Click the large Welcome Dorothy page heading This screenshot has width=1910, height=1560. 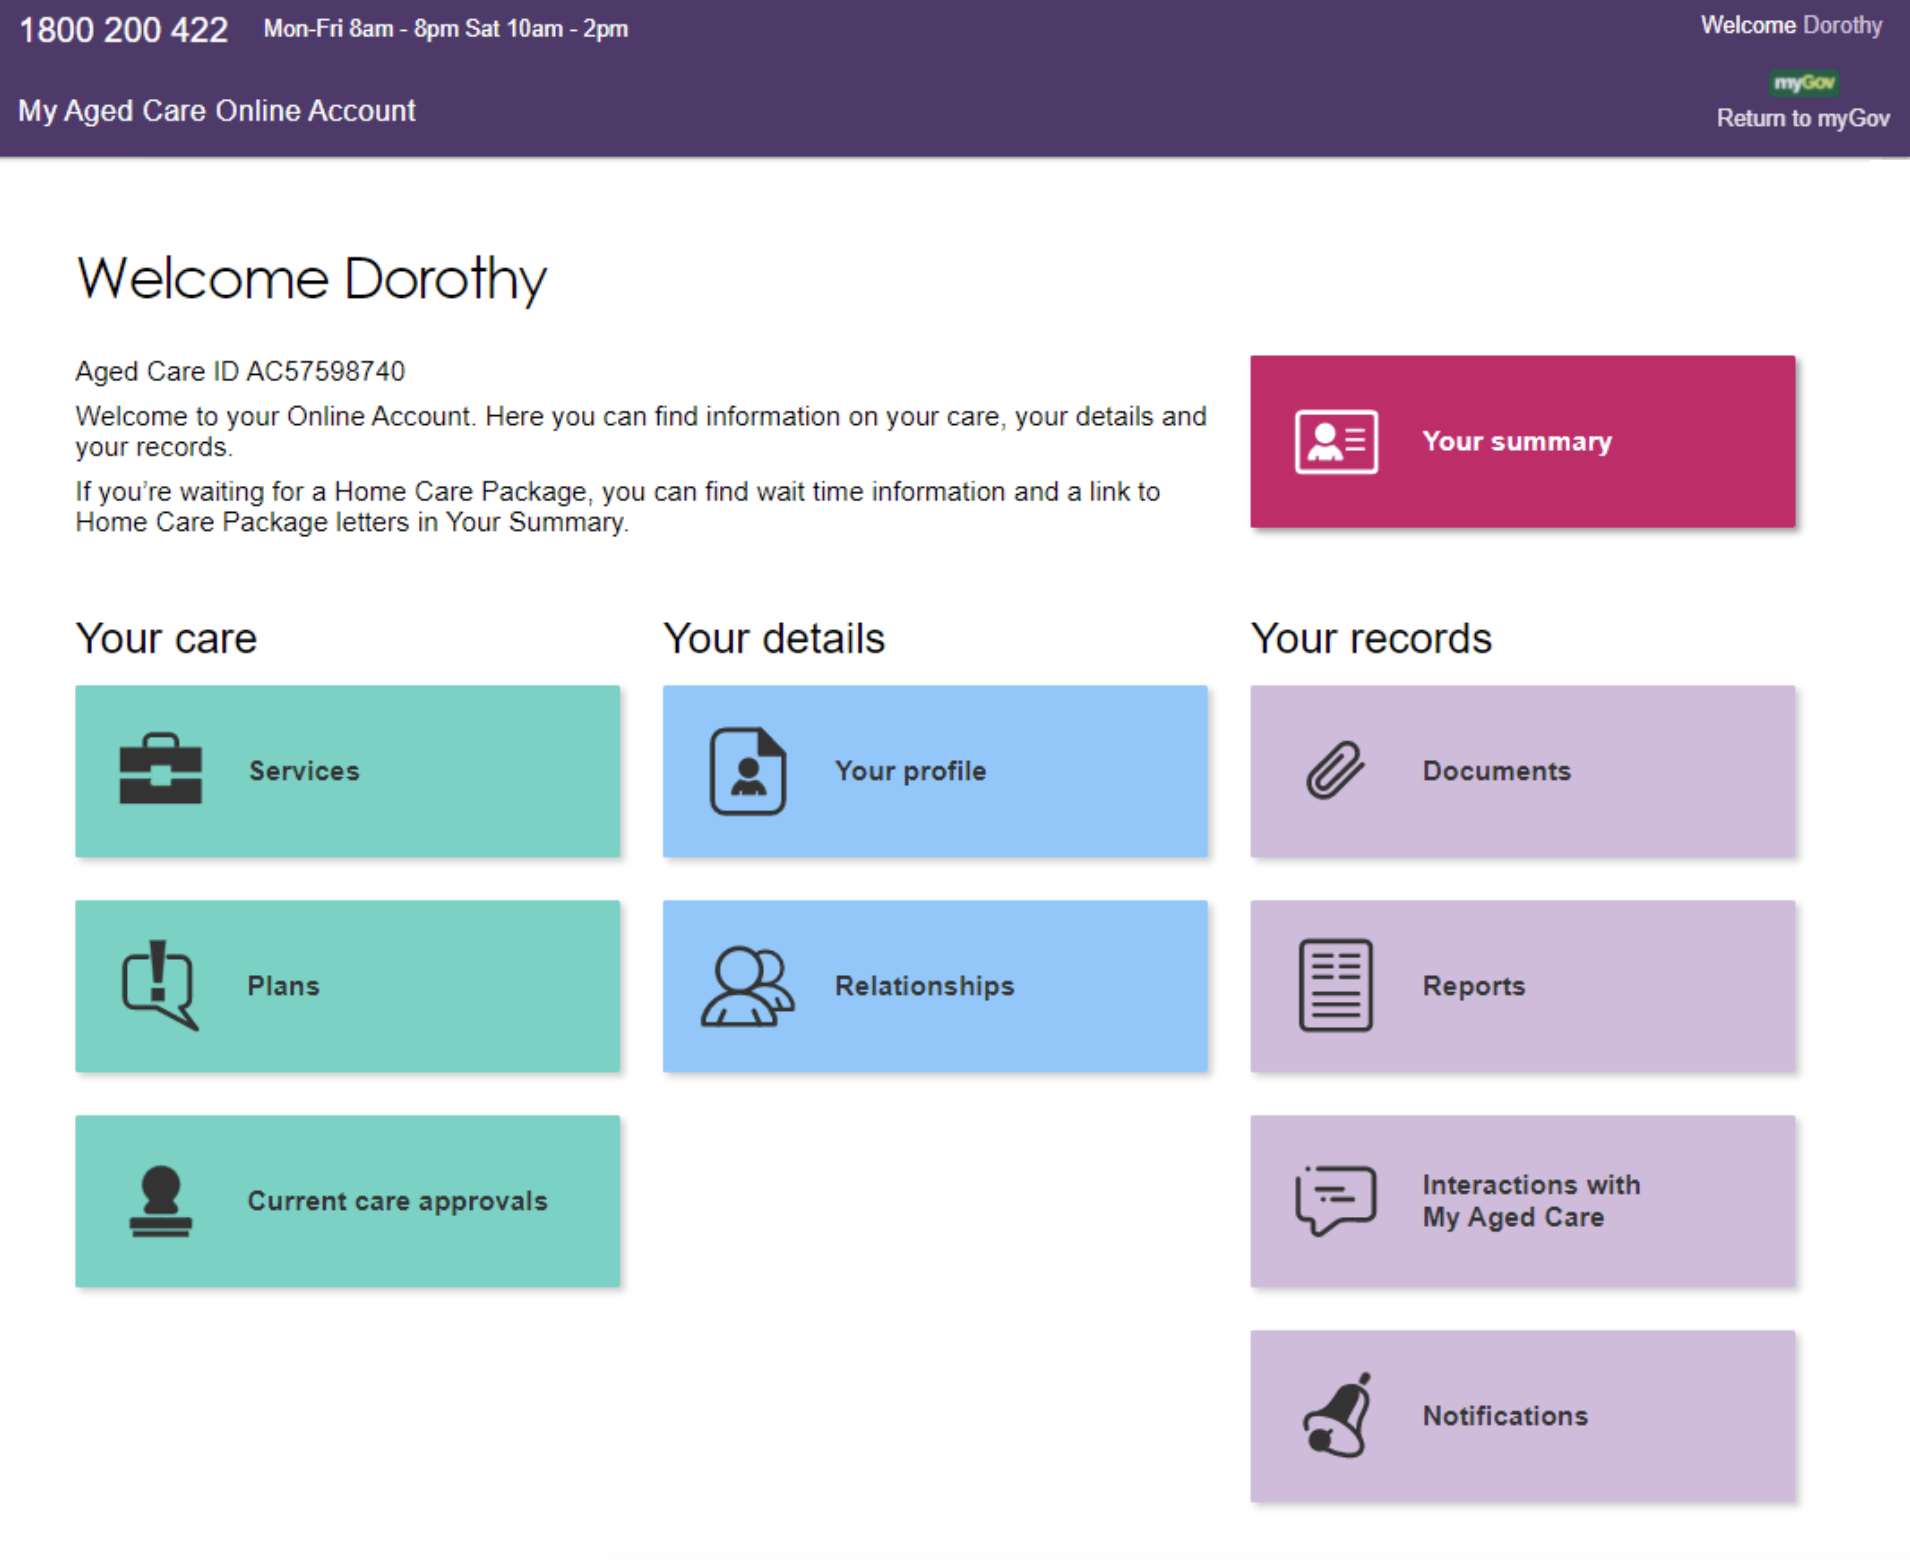(312, 278)
